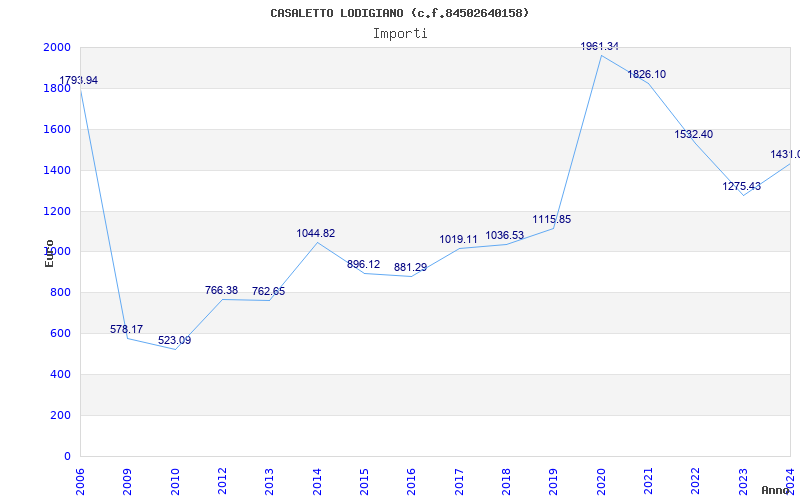
Task: Select the 881.29 data label
Action: [x=410, y=268]
